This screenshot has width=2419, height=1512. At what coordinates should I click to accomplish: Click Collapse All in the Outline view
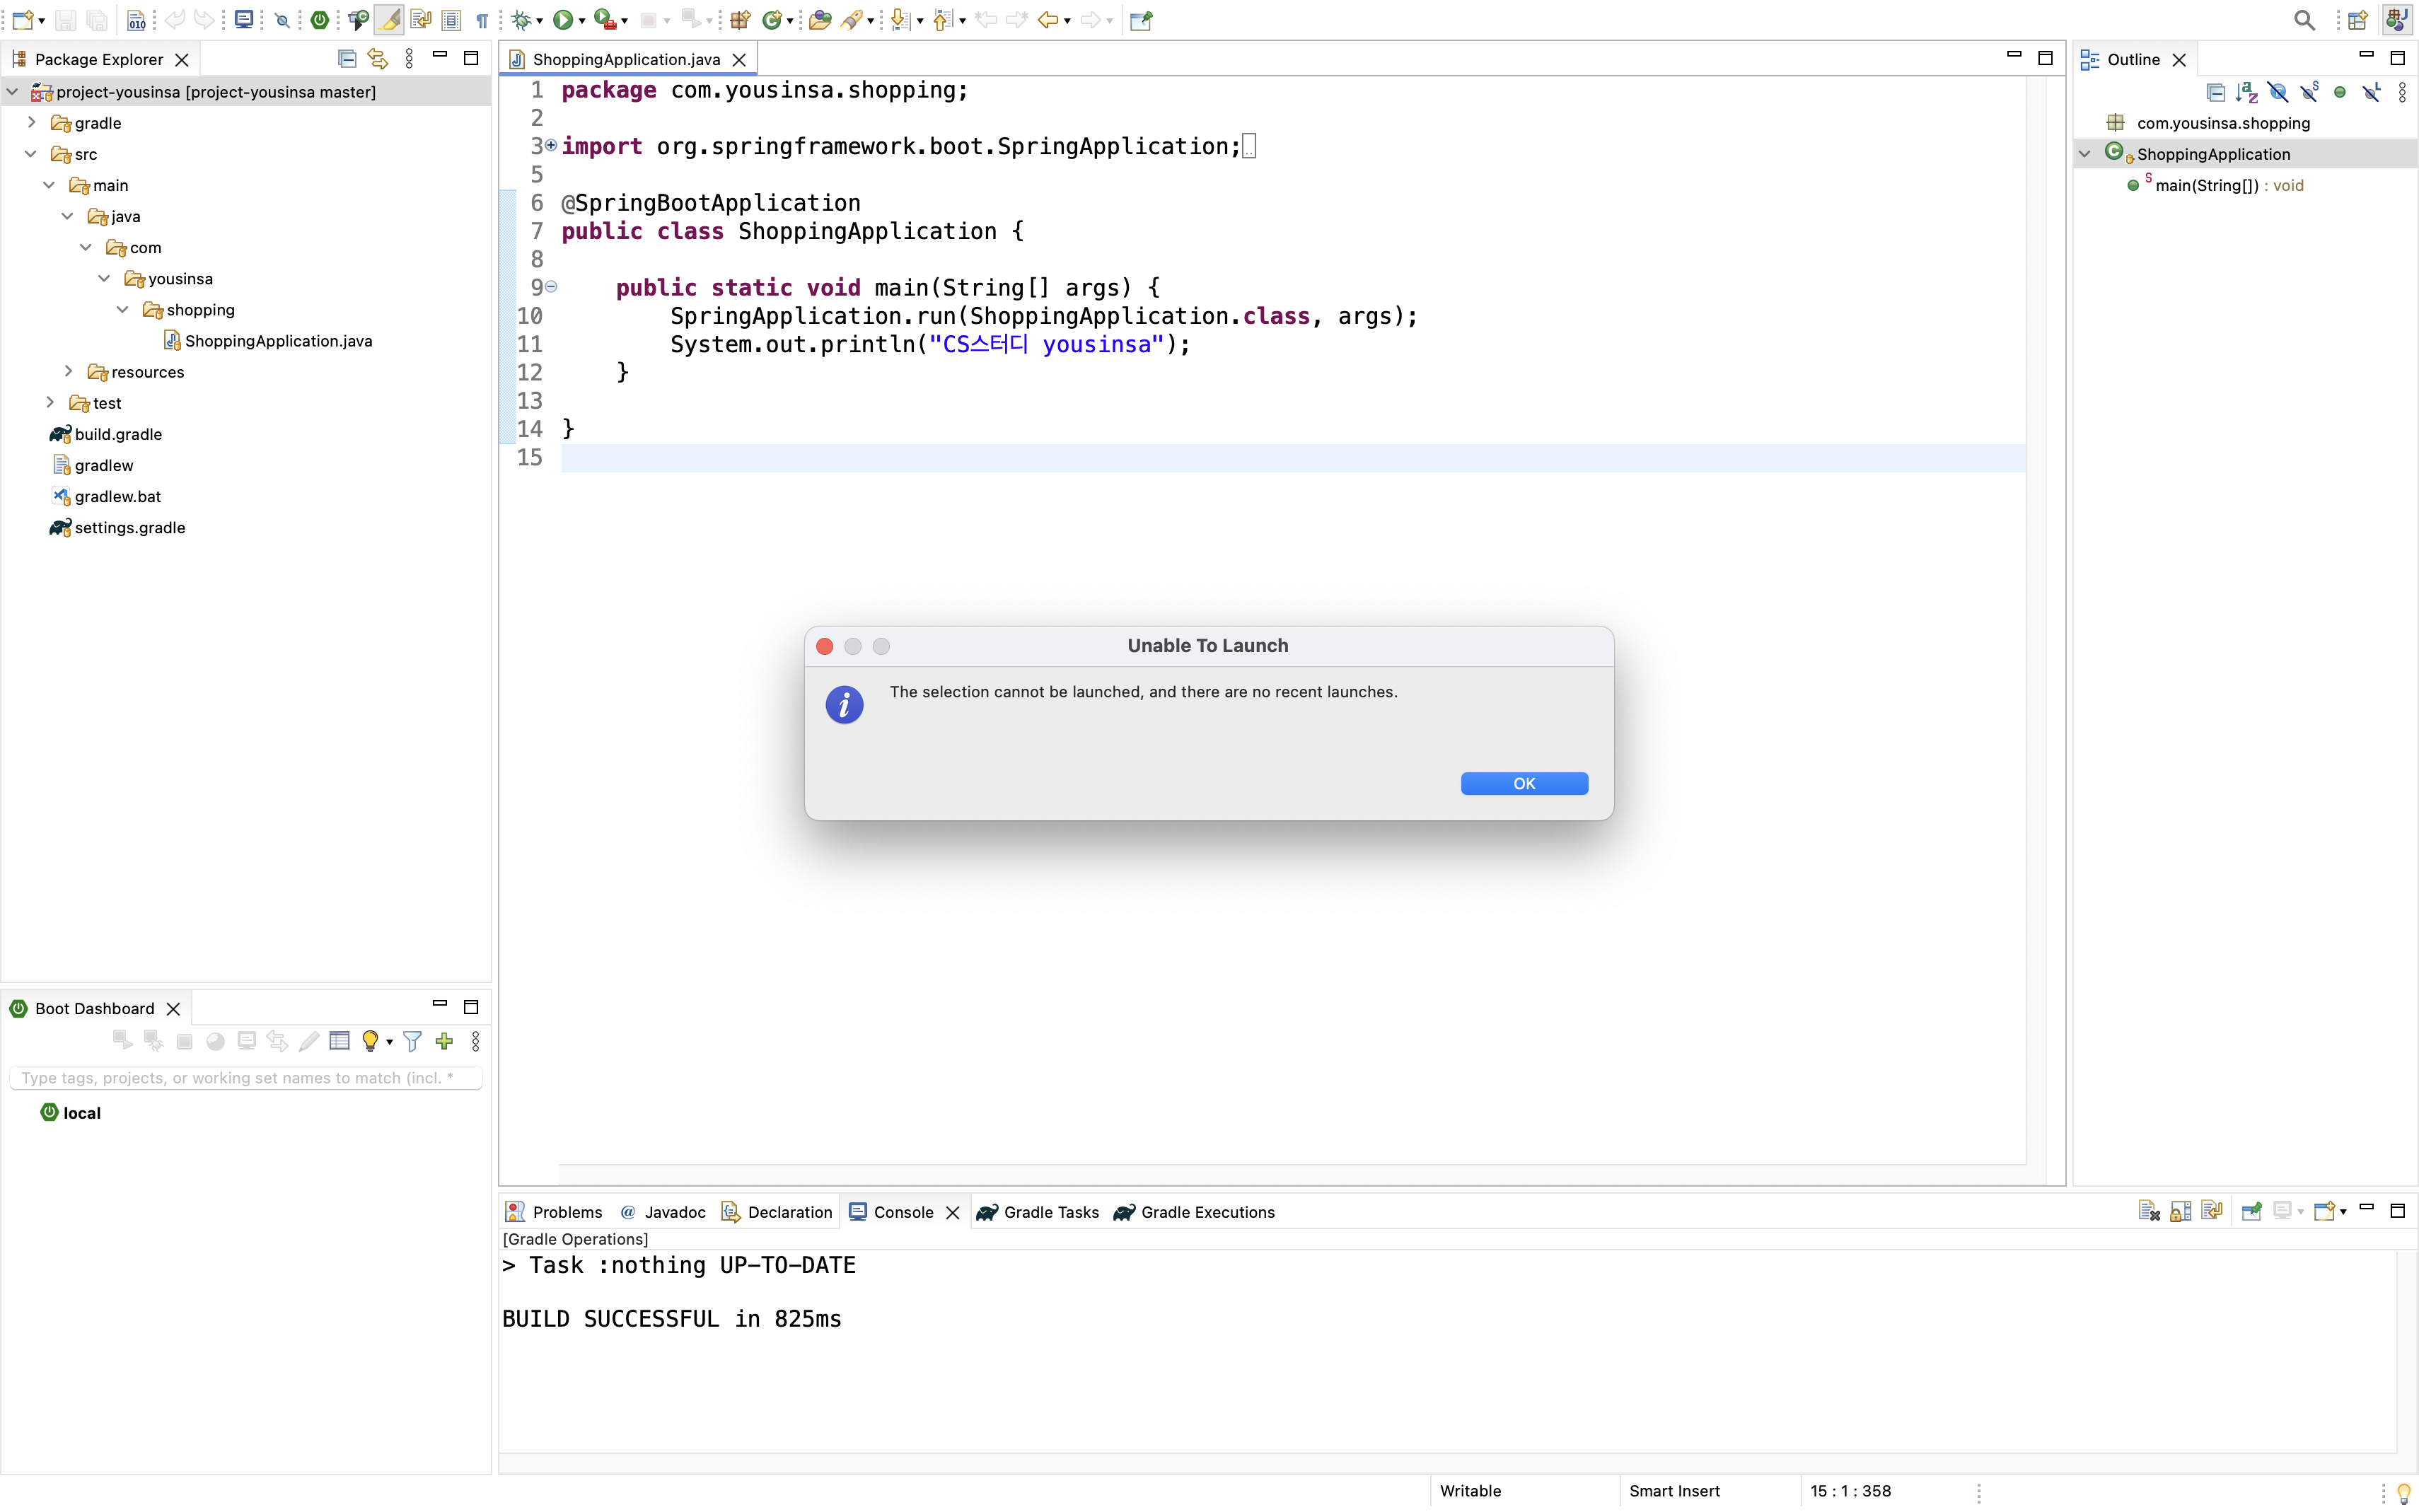point(2216,91)
